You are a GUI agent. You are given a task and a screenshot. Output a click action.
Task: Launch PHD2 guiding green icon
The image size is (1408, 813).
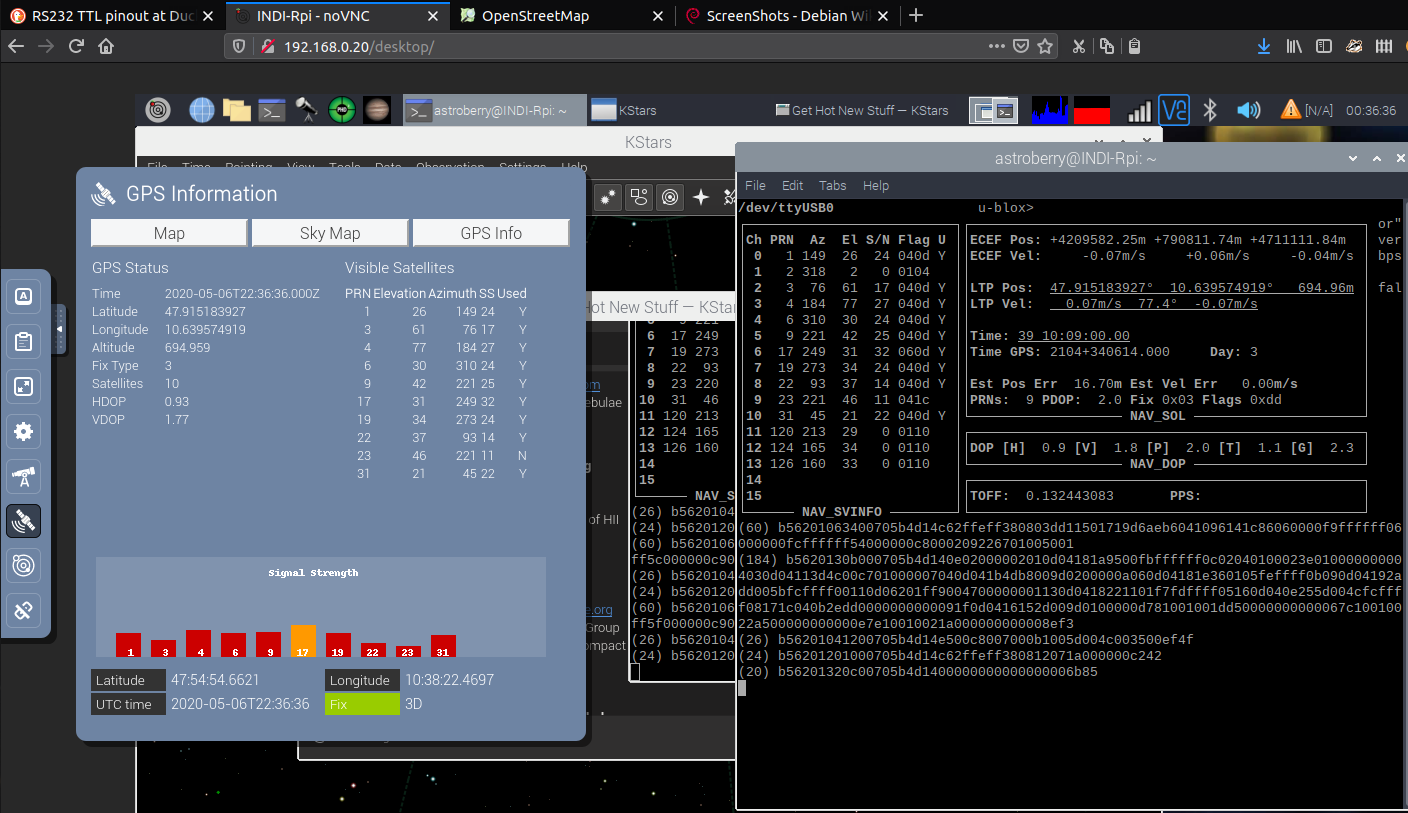[342, 110]
